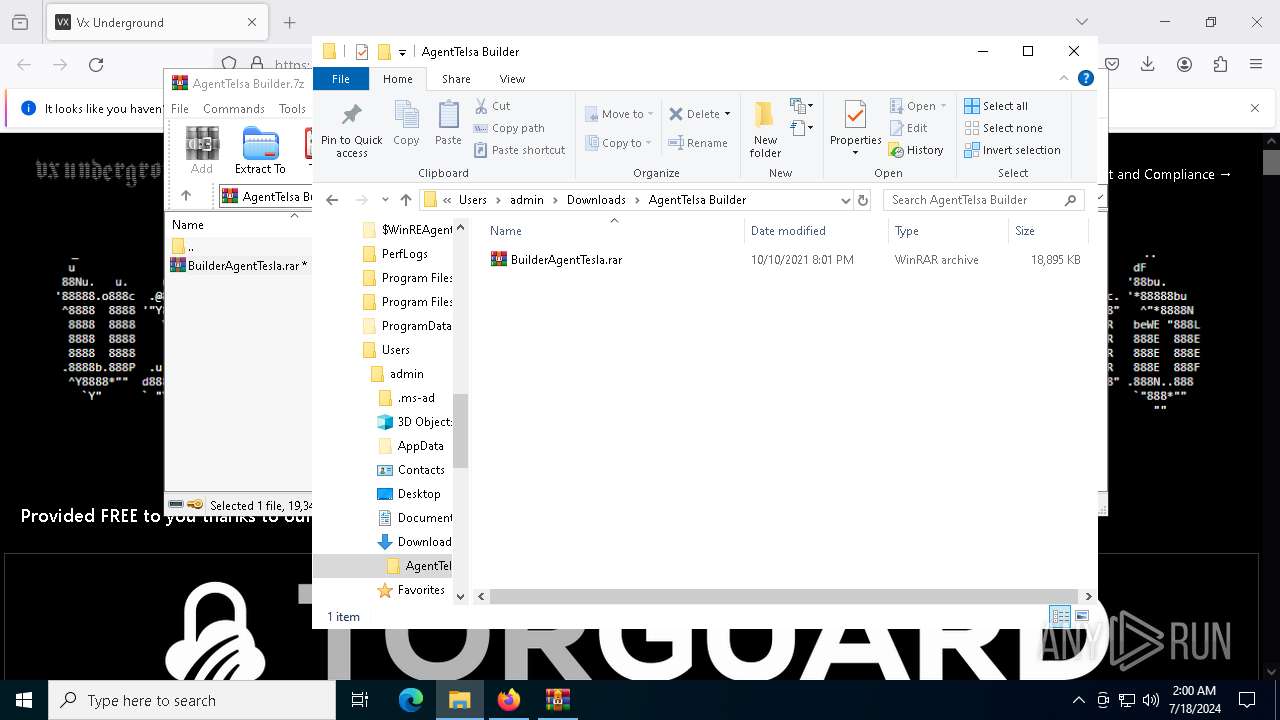Click taskbar search box
The image size is (1280, 720).
(192, 700)
